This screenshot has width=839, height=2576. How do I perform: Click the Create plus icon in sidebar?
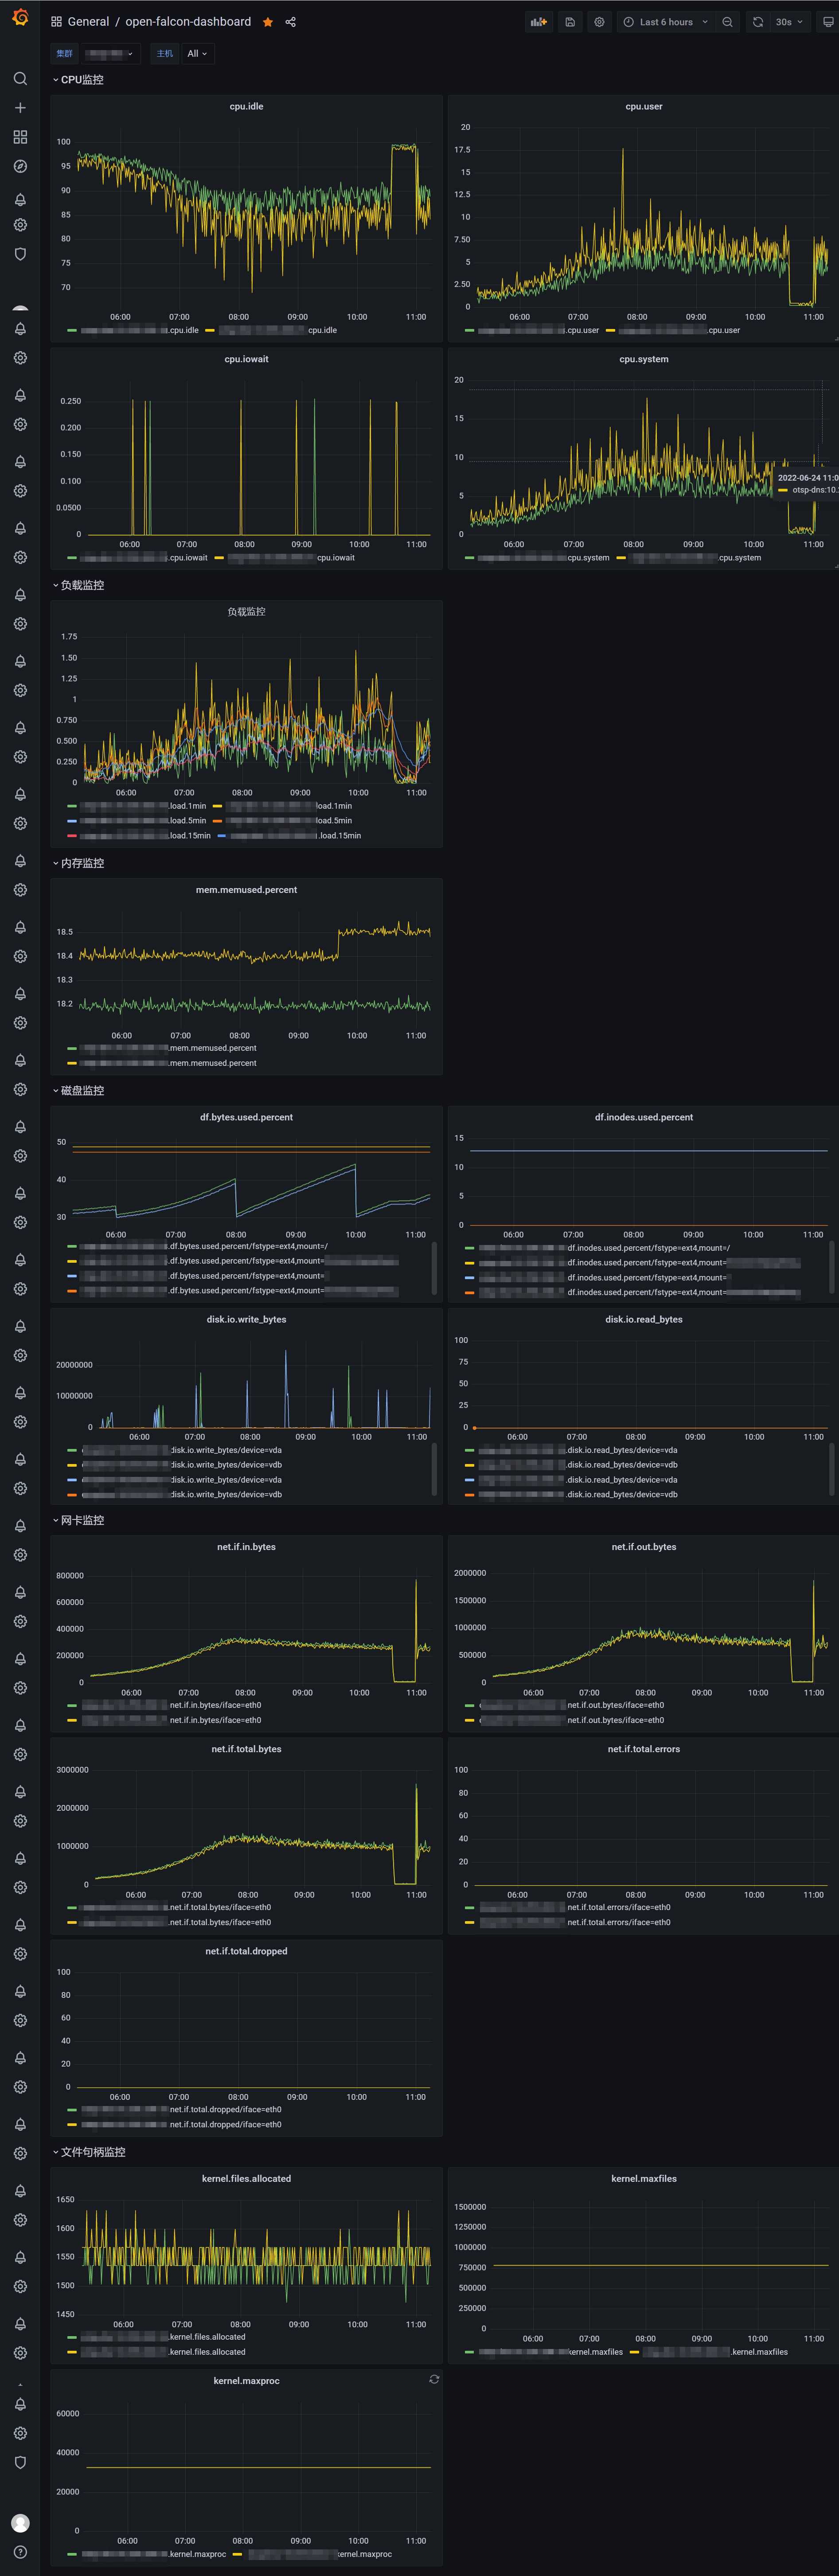click(x=20, y=107)
